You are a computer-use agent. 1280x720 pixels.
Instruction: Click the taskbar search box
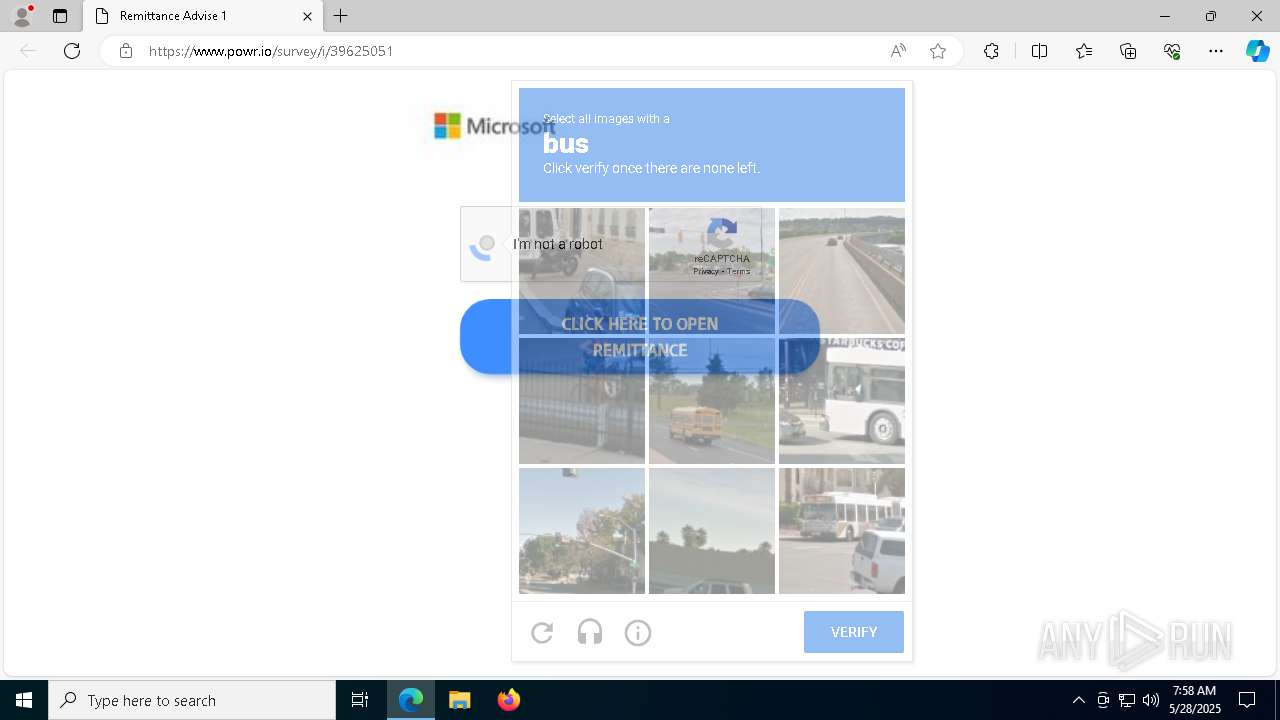tap(192, 700)
